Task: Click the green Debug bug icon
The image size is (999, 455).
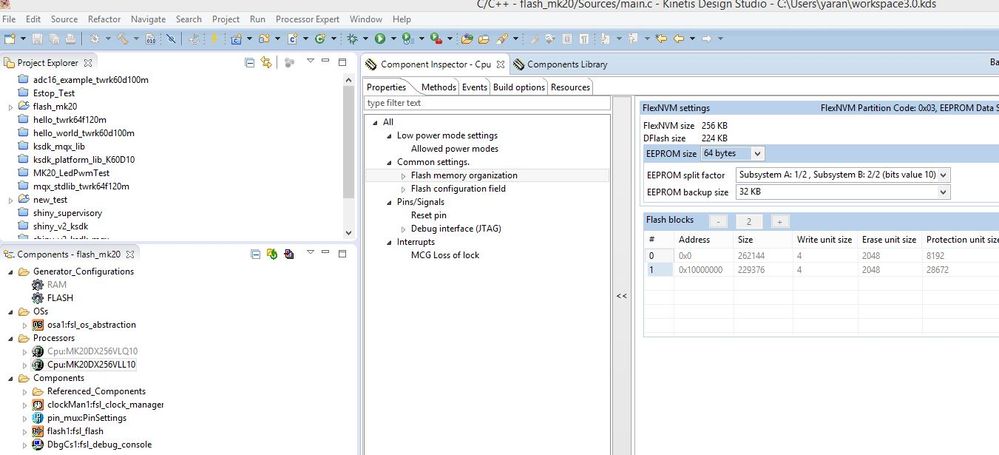Action: coord(352,39)
